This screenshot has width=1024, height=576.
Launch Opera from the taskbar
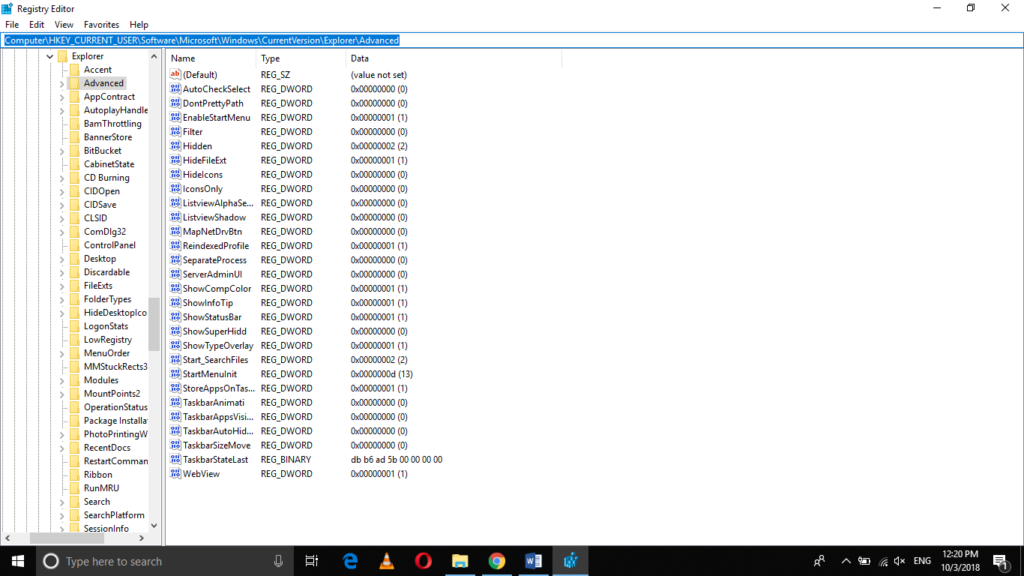click(422, 561)
